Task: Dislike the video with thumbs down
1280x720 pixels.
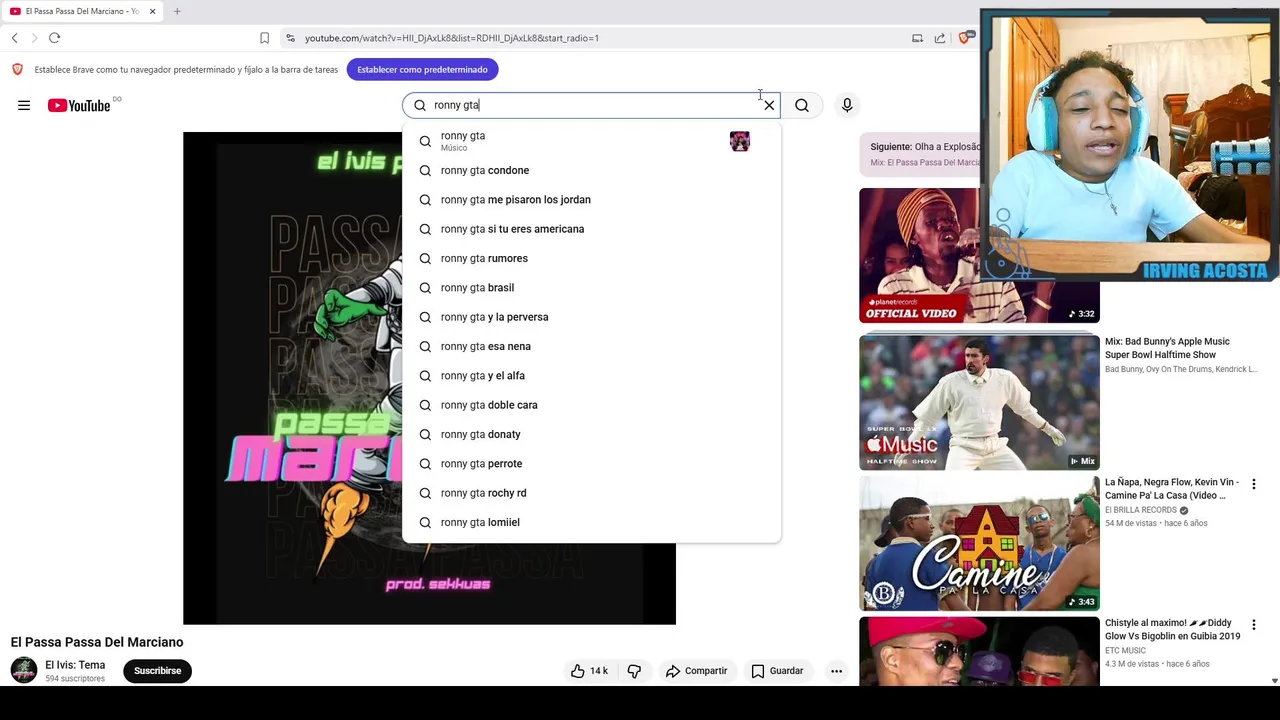Action: tap(634, 671)
